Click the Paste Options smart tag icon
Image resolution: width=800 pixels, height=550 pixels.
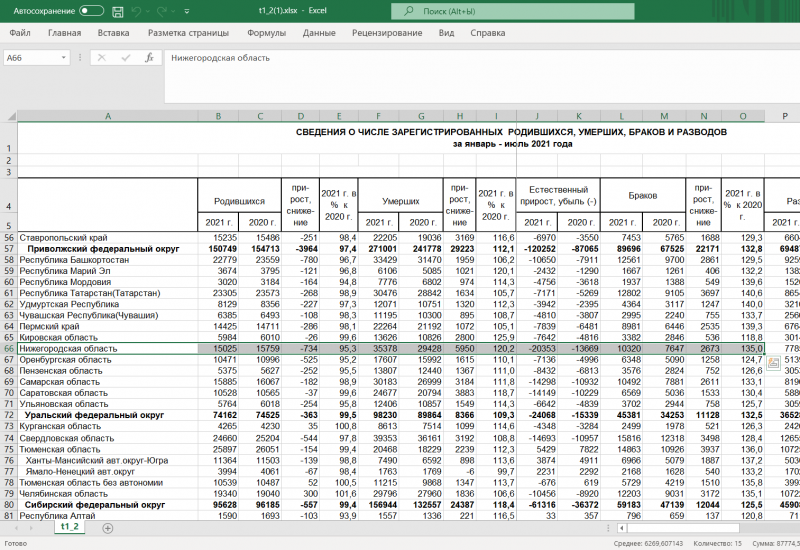point(773,363)
